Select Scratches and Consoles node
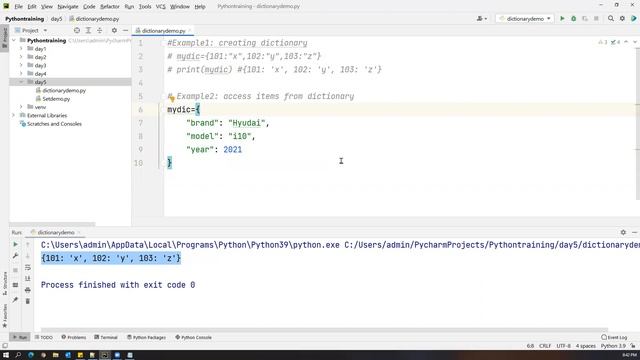 (54, 124)
